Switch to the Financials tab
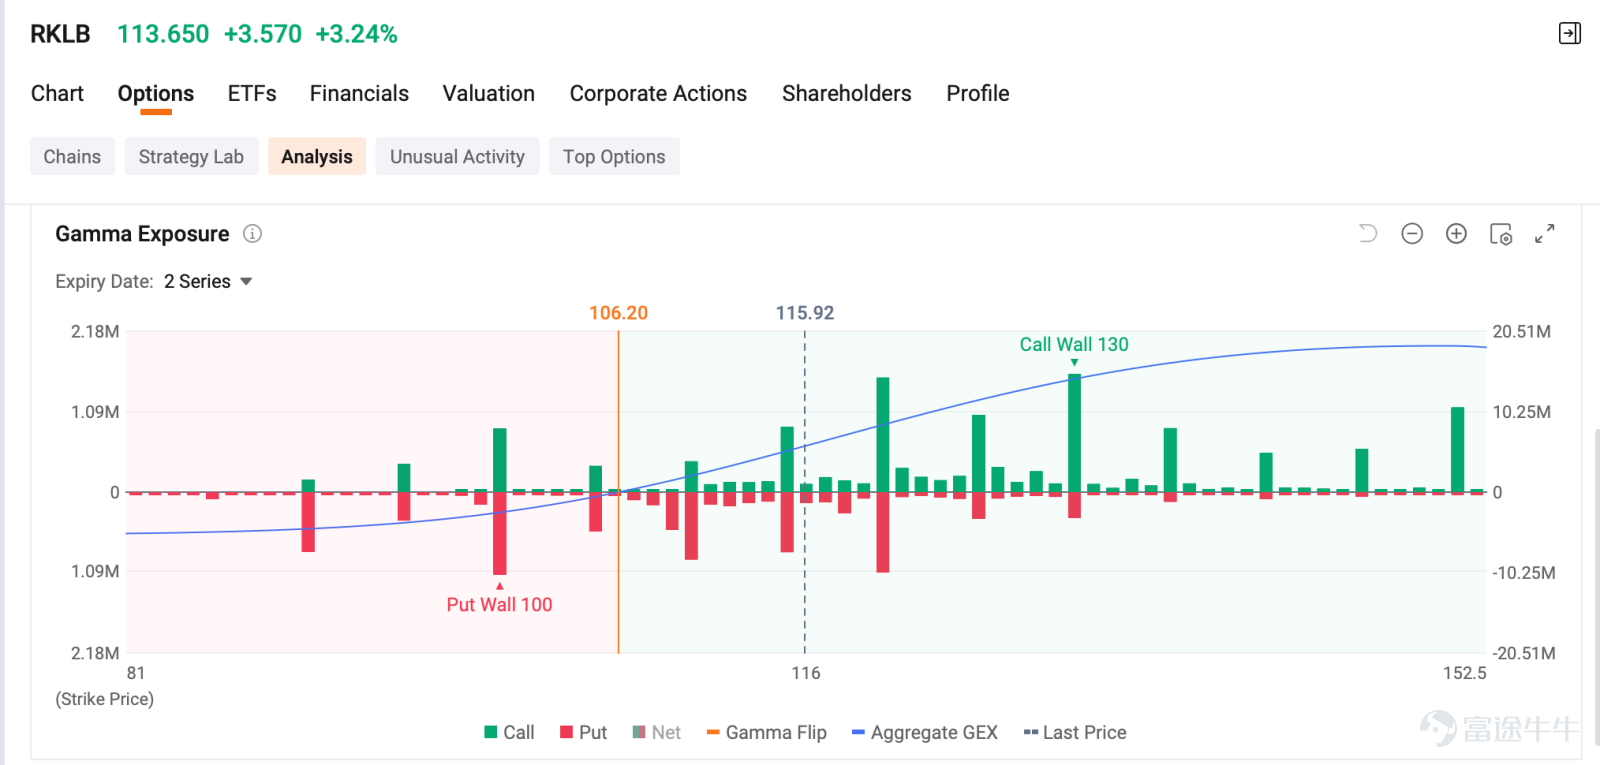 (359, 94)
